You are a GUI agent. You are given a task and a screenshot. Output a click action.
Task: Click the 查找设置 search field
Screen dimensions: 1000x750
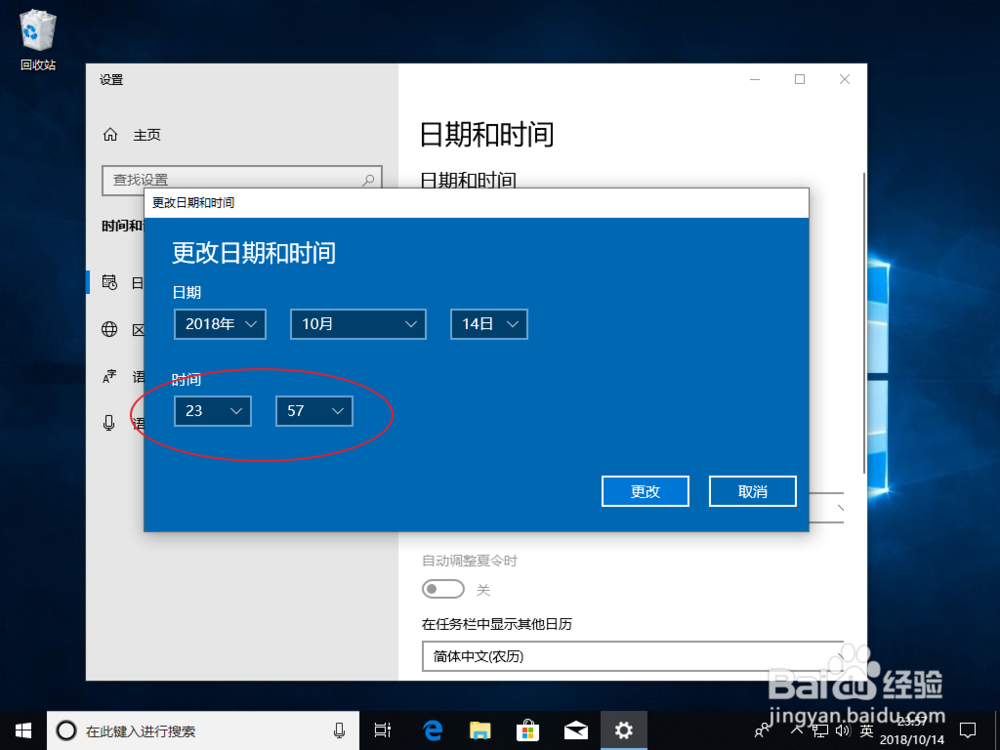pyautogui.click(x=242, y=180)
